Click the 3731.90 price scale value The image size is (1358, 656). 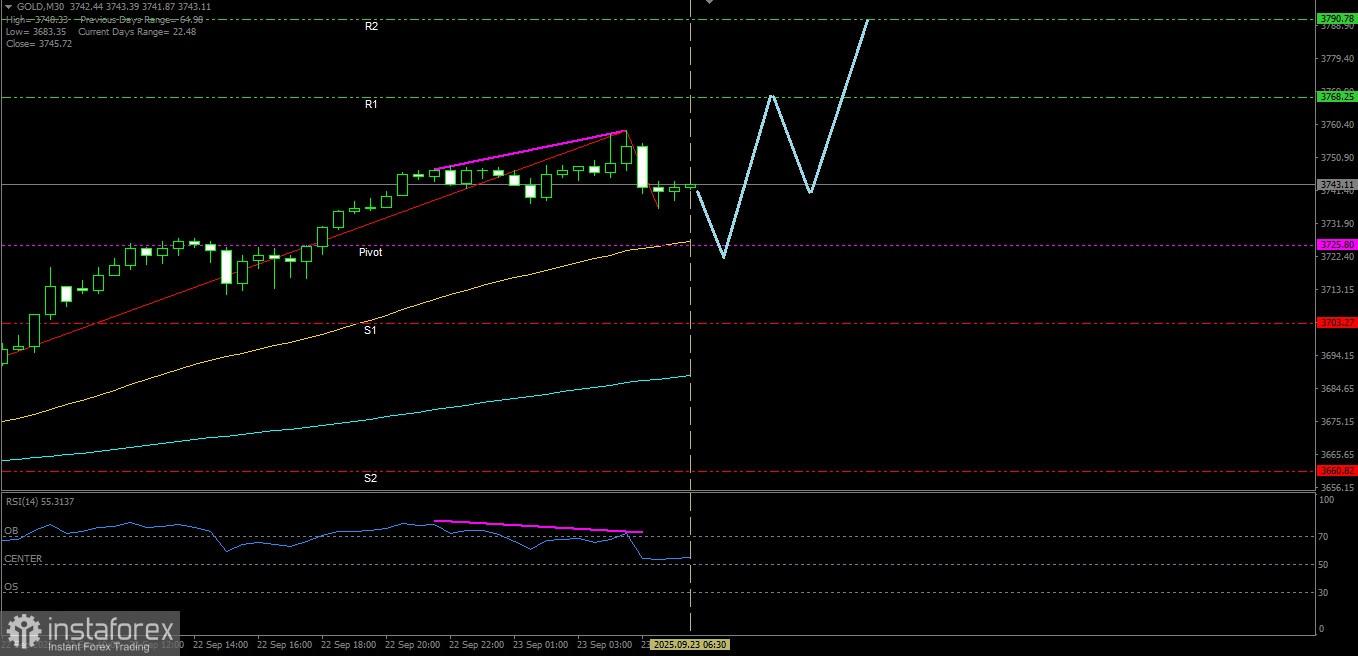[1337, 224]
